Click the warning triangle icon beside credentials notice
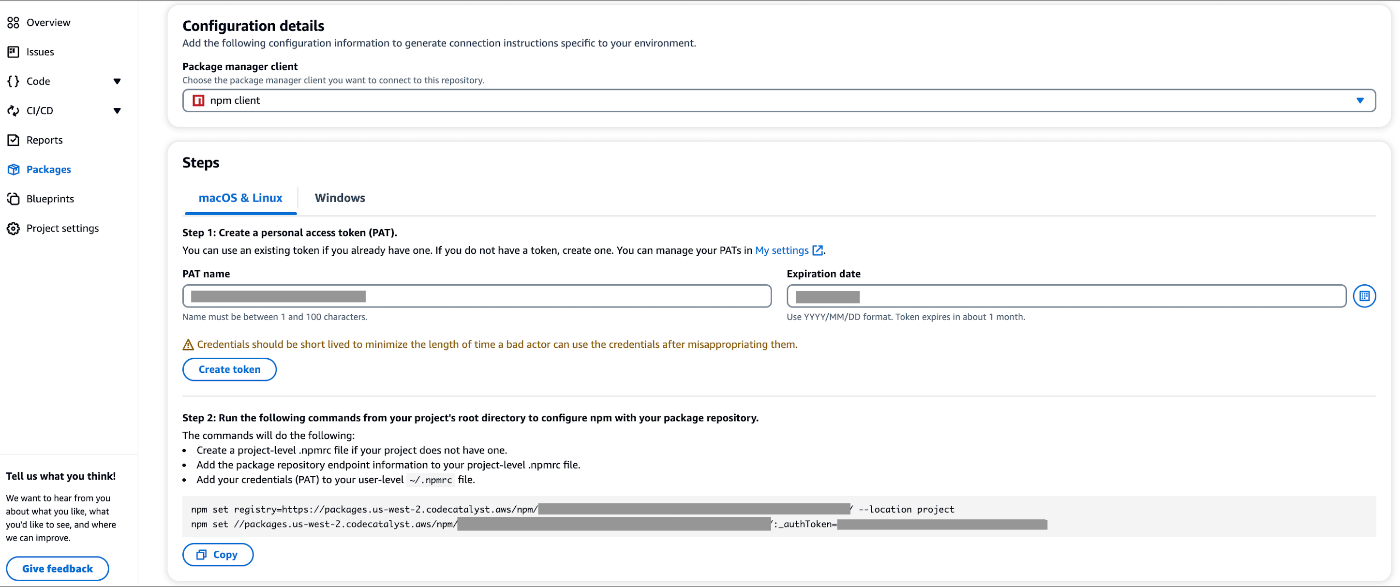 point(188,344)
